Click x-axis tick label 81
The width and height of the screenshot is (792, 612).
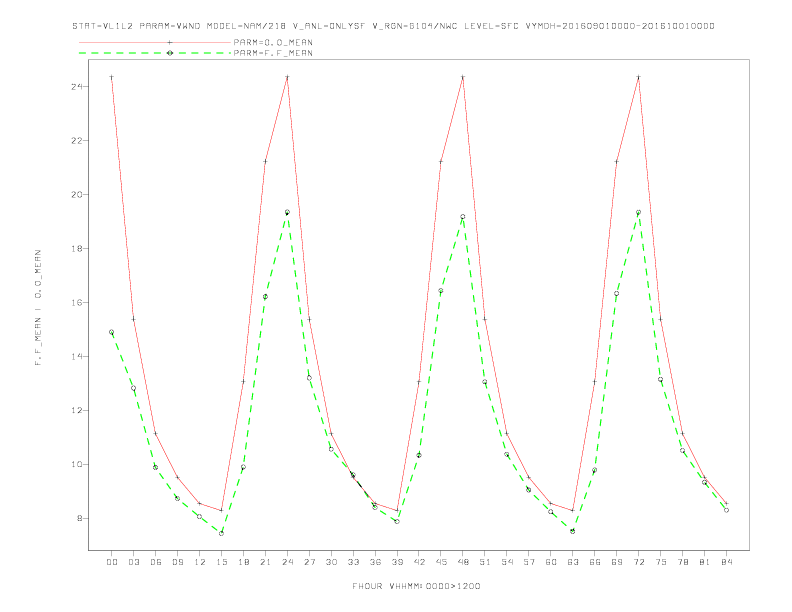pos(705,562)
